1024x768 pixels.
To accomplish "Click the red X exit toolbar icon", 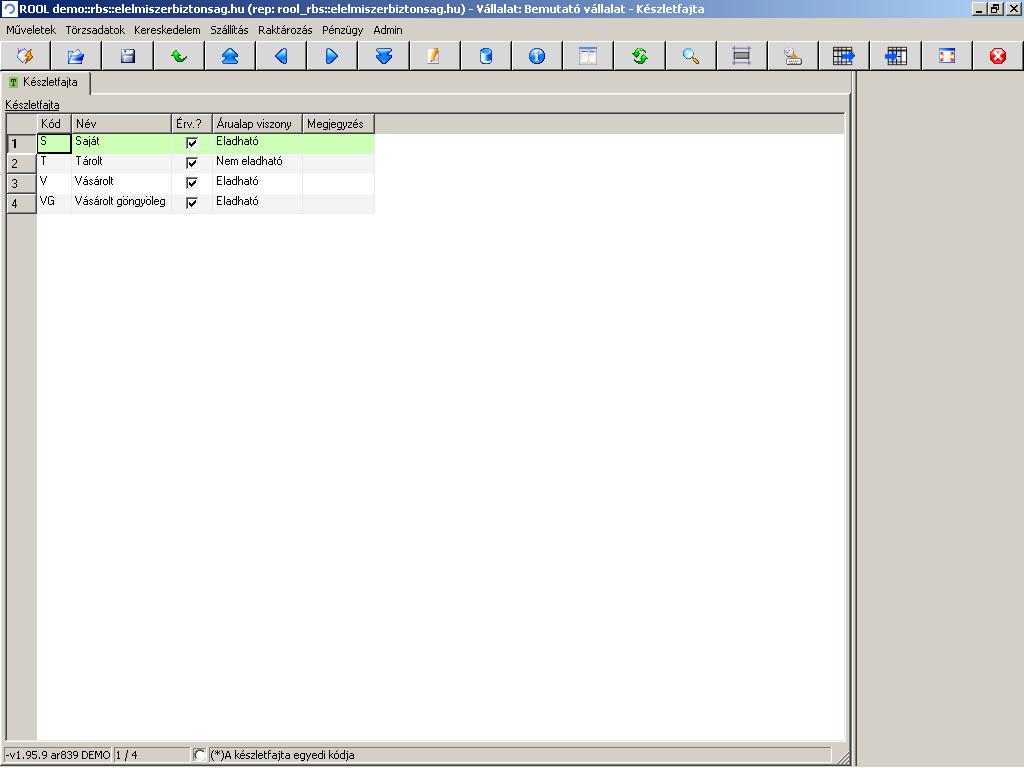I will point(997,56).
